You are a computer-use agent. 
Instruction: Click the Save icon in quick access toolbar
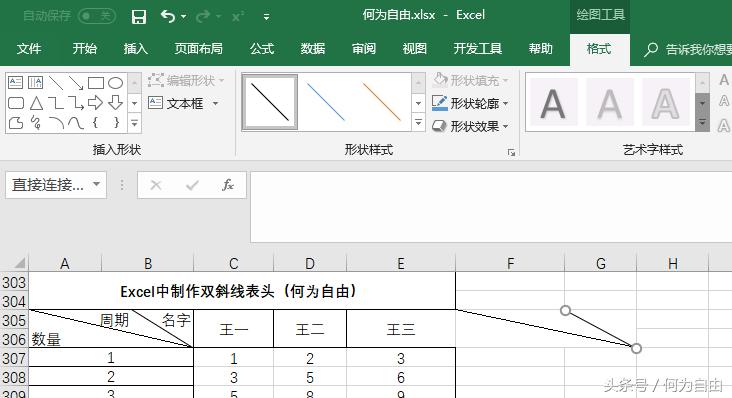pyautogui.click(x=139, y=17)
